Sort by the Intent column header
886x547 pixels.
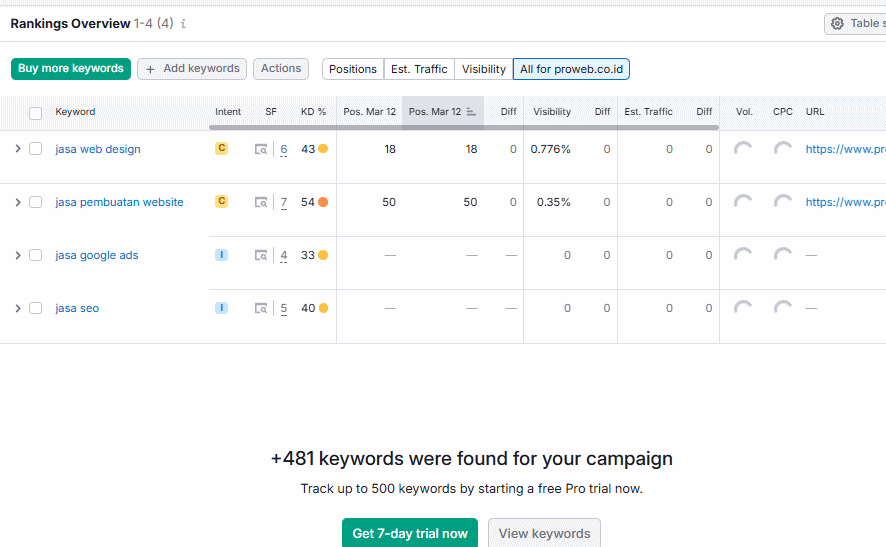point(228,112)
